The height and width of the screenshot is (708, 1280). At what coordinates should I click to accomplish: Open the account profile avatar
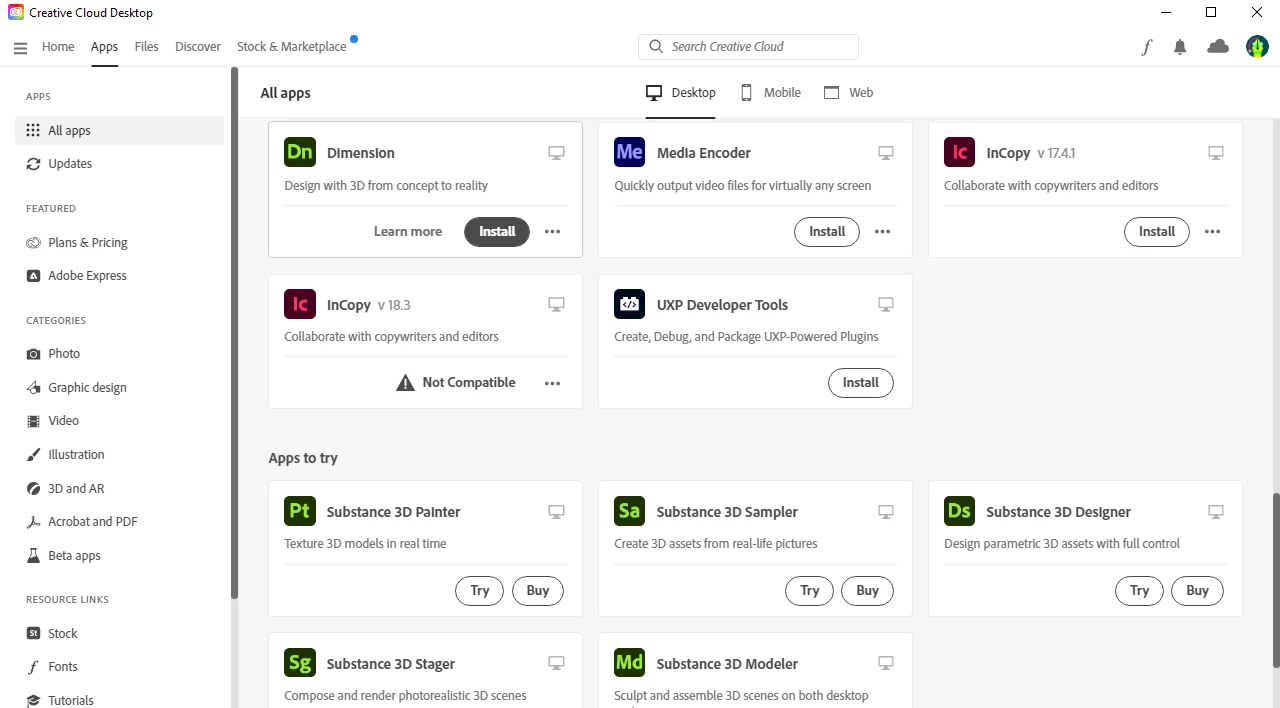pyautogui.click(x=1257, y=47)
